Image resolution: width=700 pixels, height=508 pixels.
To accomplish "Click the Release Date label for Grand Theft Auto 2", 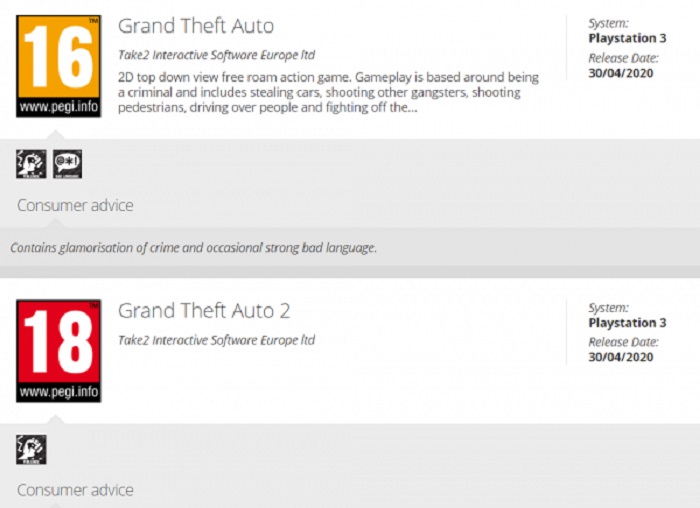I will click(622, 342).
